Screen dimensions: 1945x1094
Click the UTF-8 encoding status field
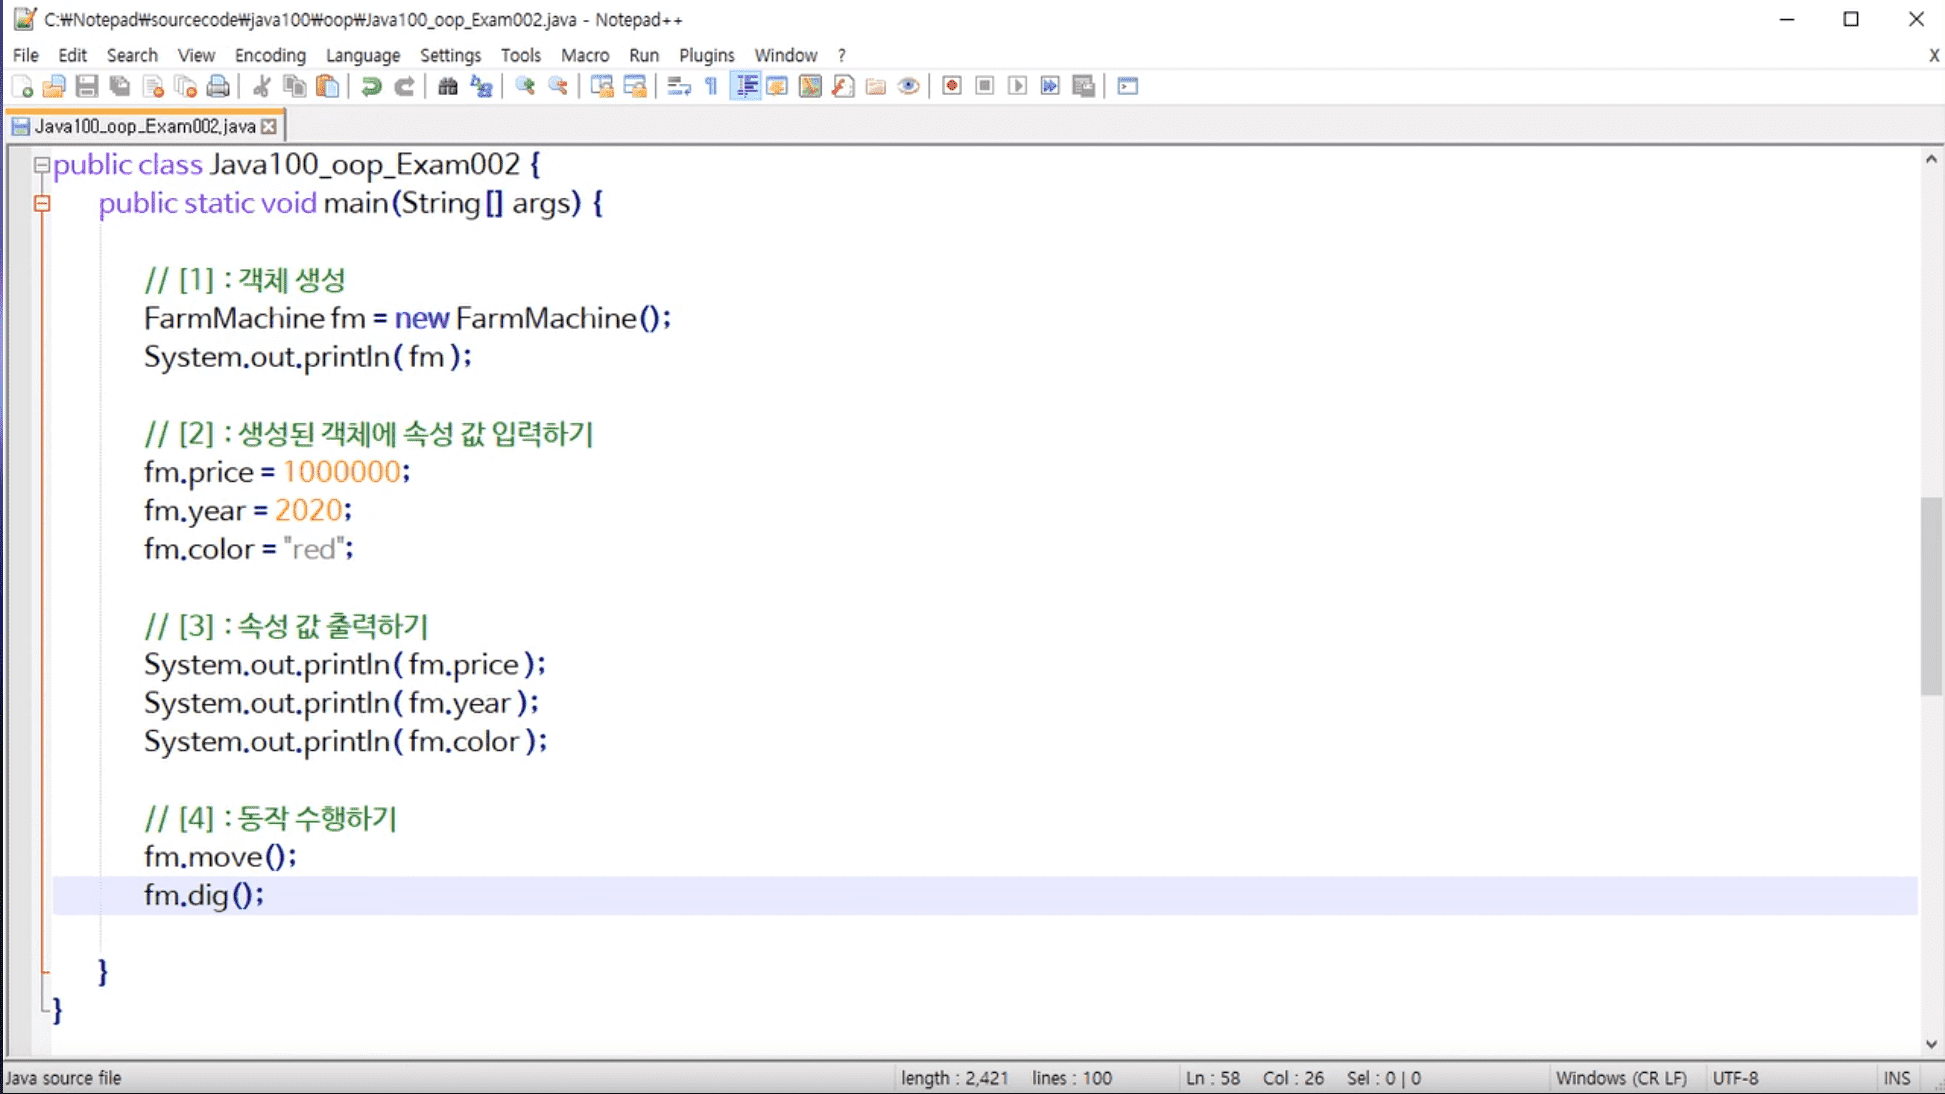1735,1078
